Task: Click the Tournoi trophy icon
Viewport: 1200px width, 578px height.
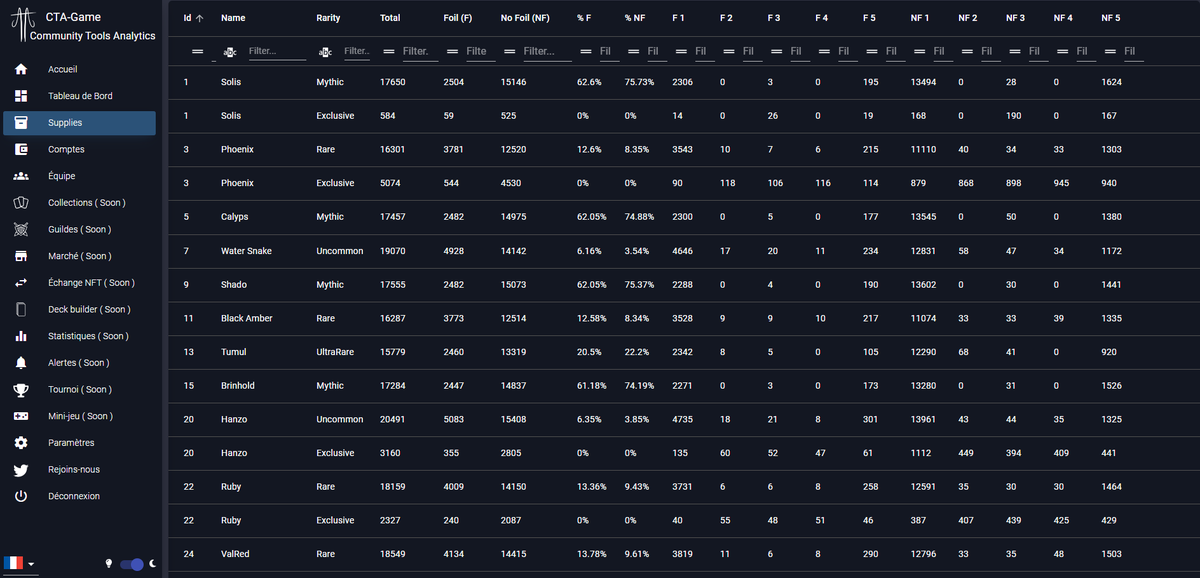Action: tap(21, 389)
